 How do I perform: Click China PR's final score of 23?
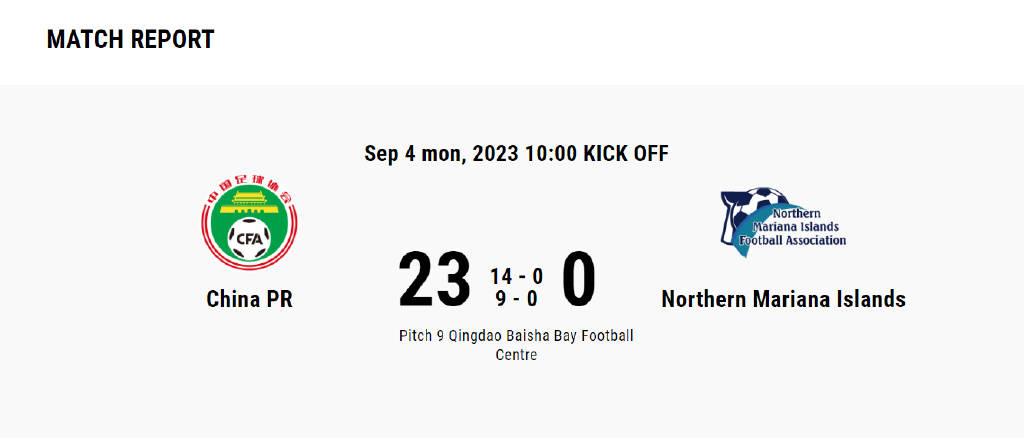click(x=434, y=279)
